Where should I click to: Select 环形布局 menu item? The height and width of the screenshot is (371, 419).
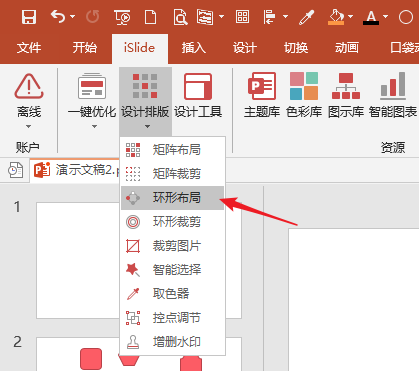172,198
